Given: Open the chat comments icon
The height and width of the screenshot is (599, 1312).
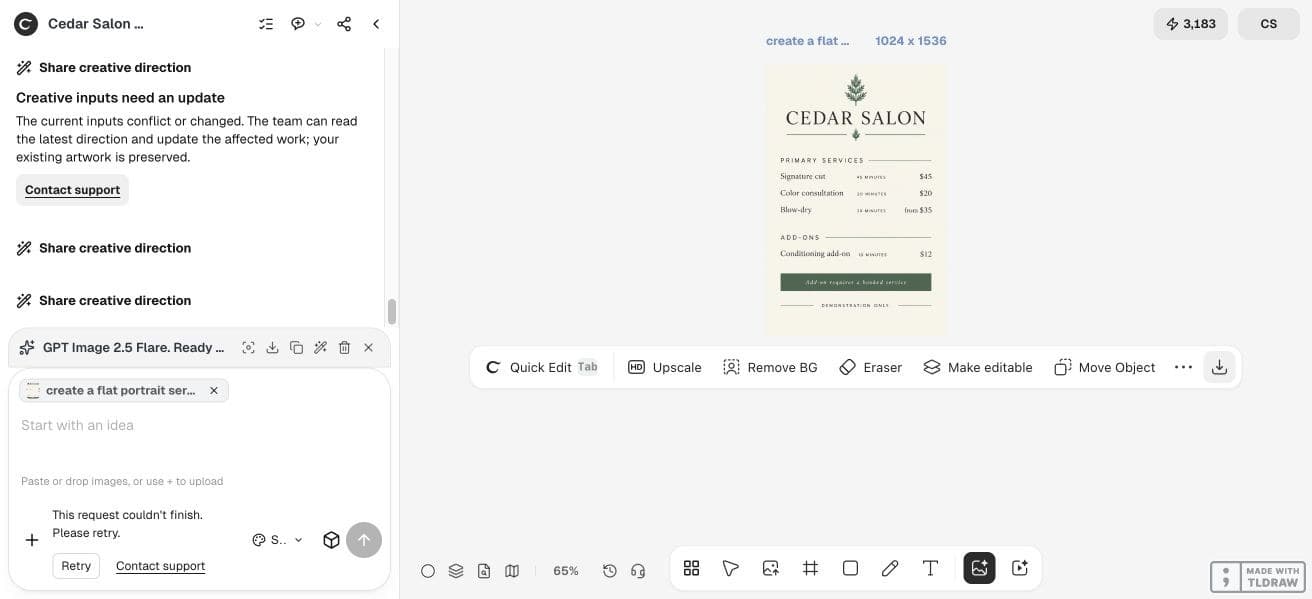Looking at the screenshot, I should coord(298,24).
